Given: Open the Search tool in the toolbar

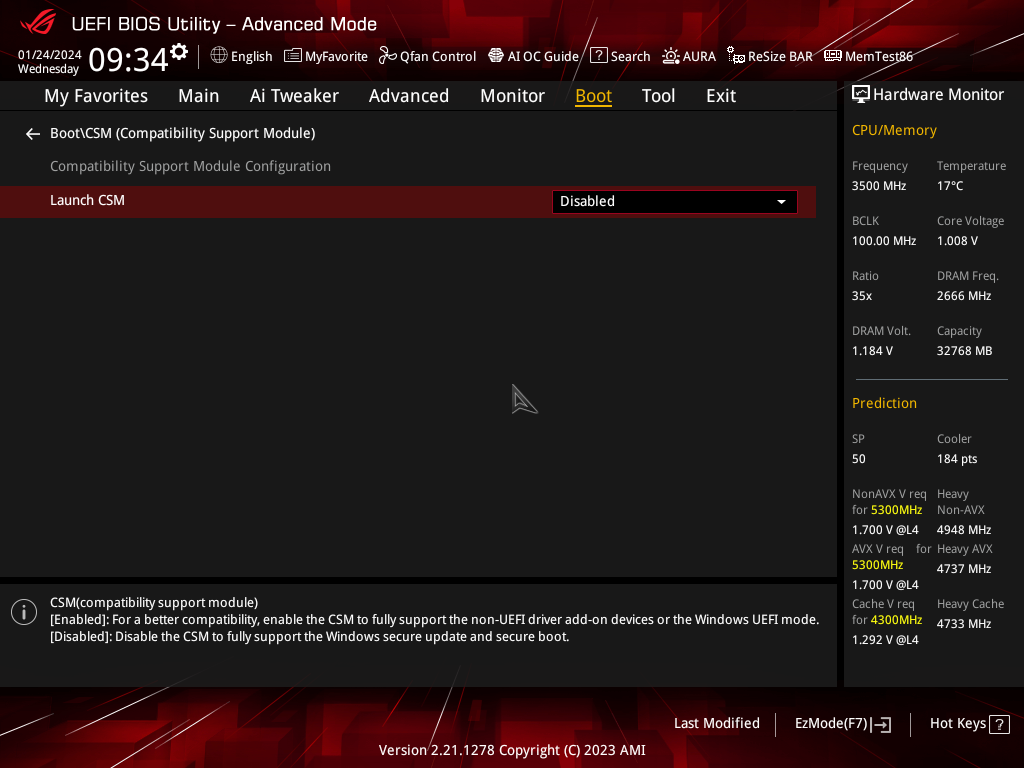Looking at the screenshot, I should click(620, 56).
